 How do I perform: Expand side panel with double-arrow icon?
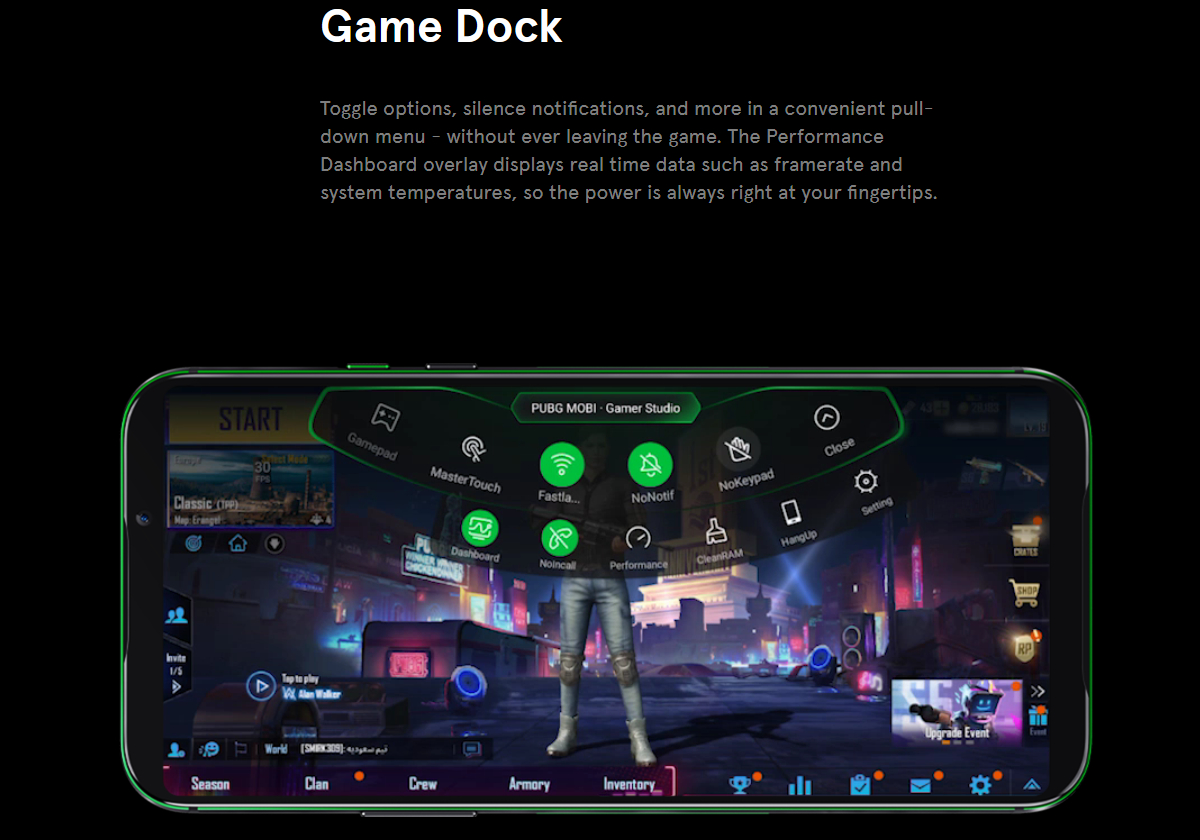(1038, 691)
